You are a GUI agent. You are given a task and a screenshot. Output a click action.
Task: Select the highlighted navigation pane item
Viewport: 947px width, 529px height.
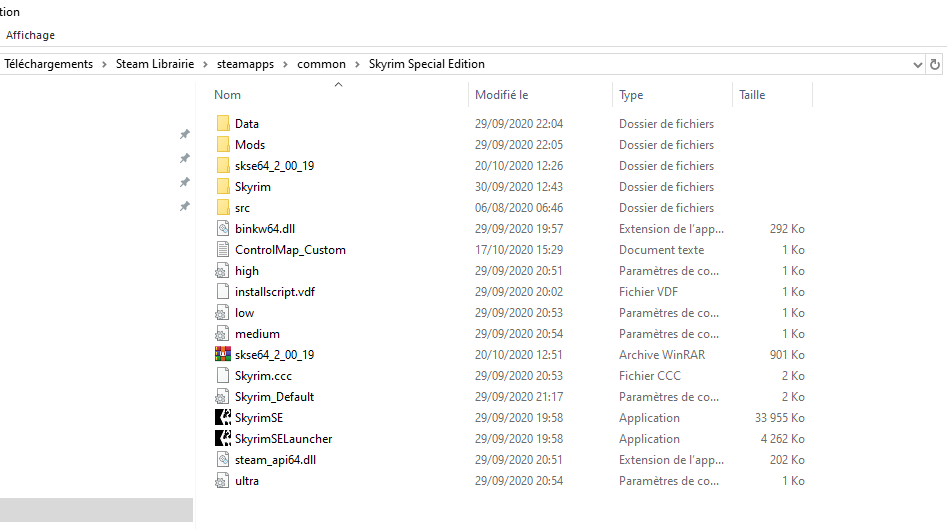97,510
